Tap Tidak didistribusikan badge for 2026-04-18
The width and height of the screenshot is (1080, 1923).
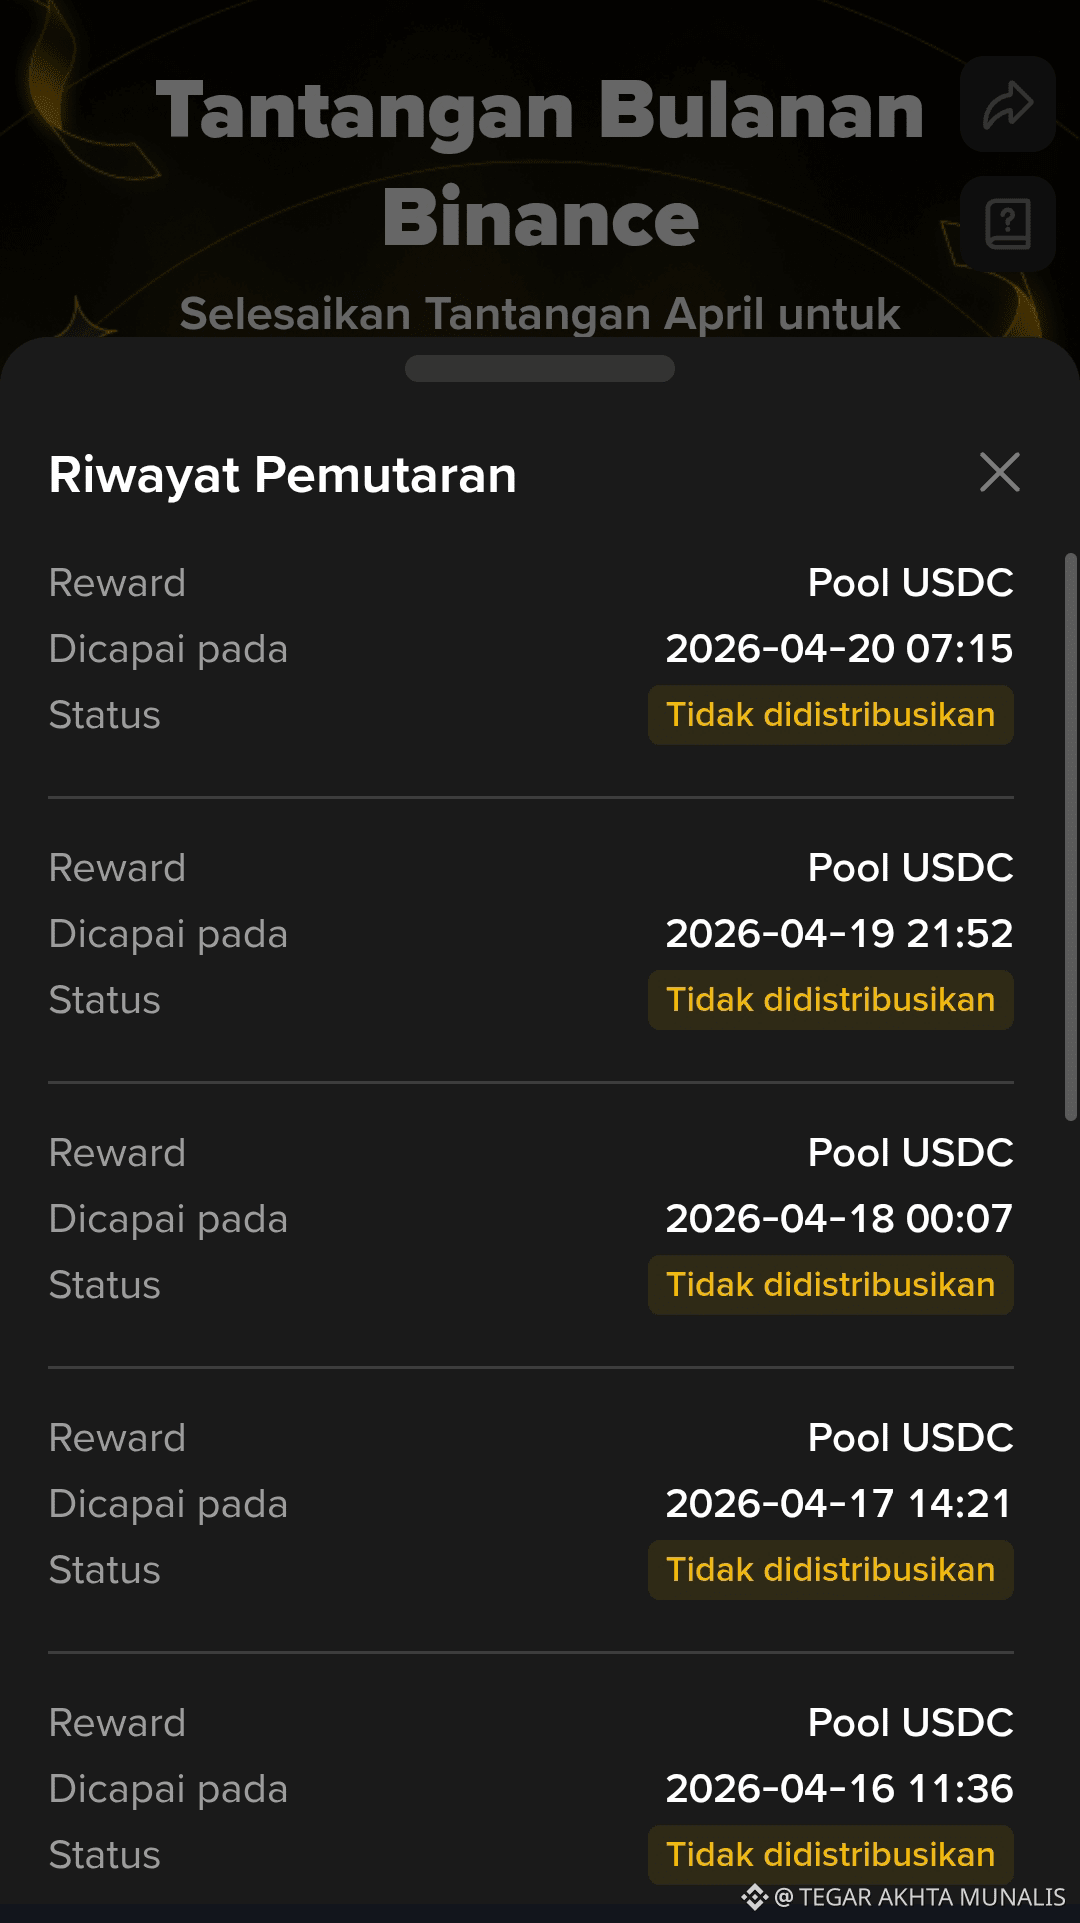pos(831,1285)
